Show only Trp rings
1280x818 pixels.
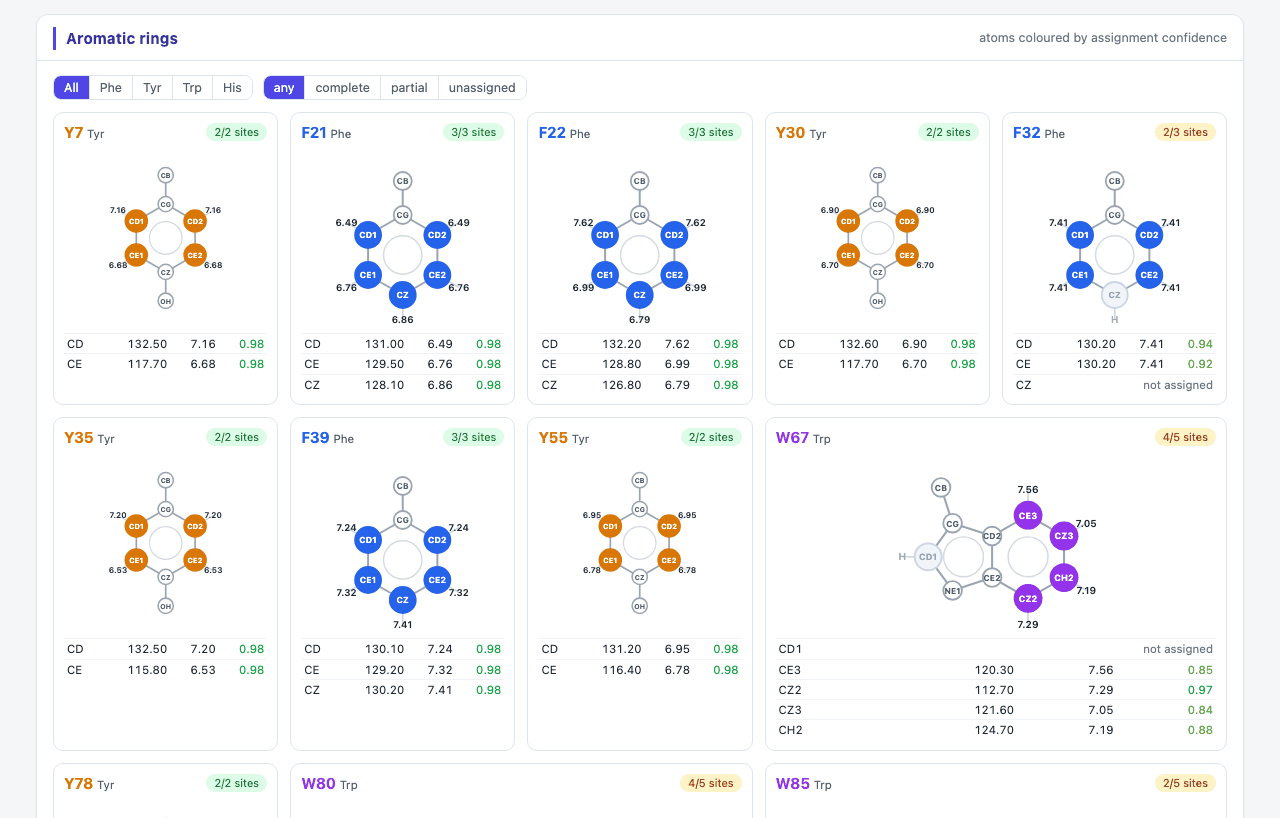click(x=192, y=88)
